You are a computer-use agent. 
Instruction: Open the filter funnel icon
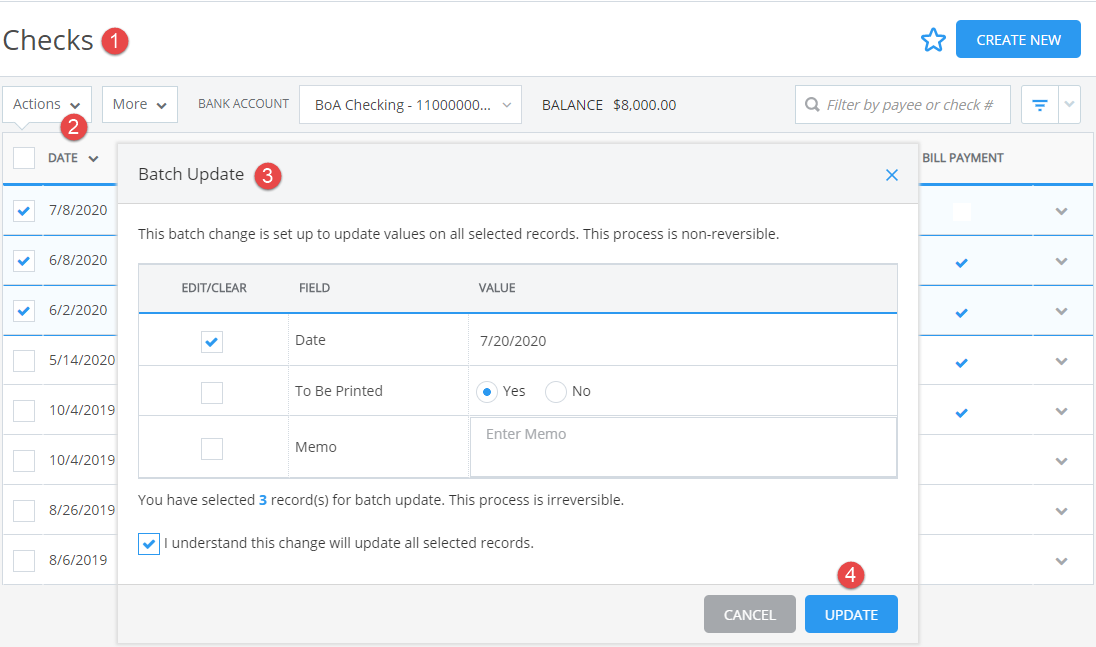pos(1038,104)
